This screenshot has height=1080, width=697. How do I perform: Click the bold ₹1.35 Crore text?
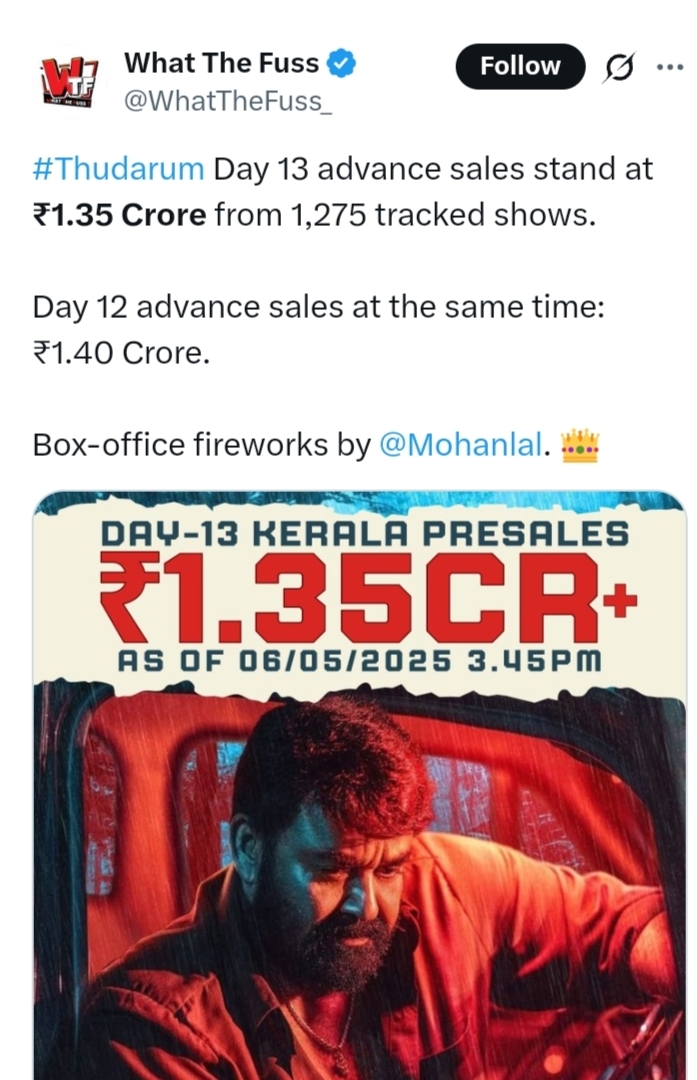coord(119,215)
